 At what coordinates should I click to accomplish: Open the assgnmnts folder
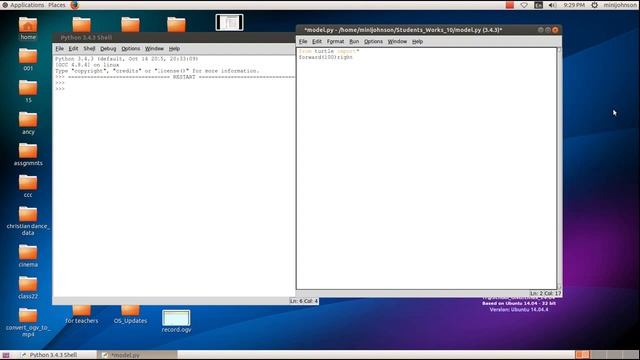(x=28, y=151)
